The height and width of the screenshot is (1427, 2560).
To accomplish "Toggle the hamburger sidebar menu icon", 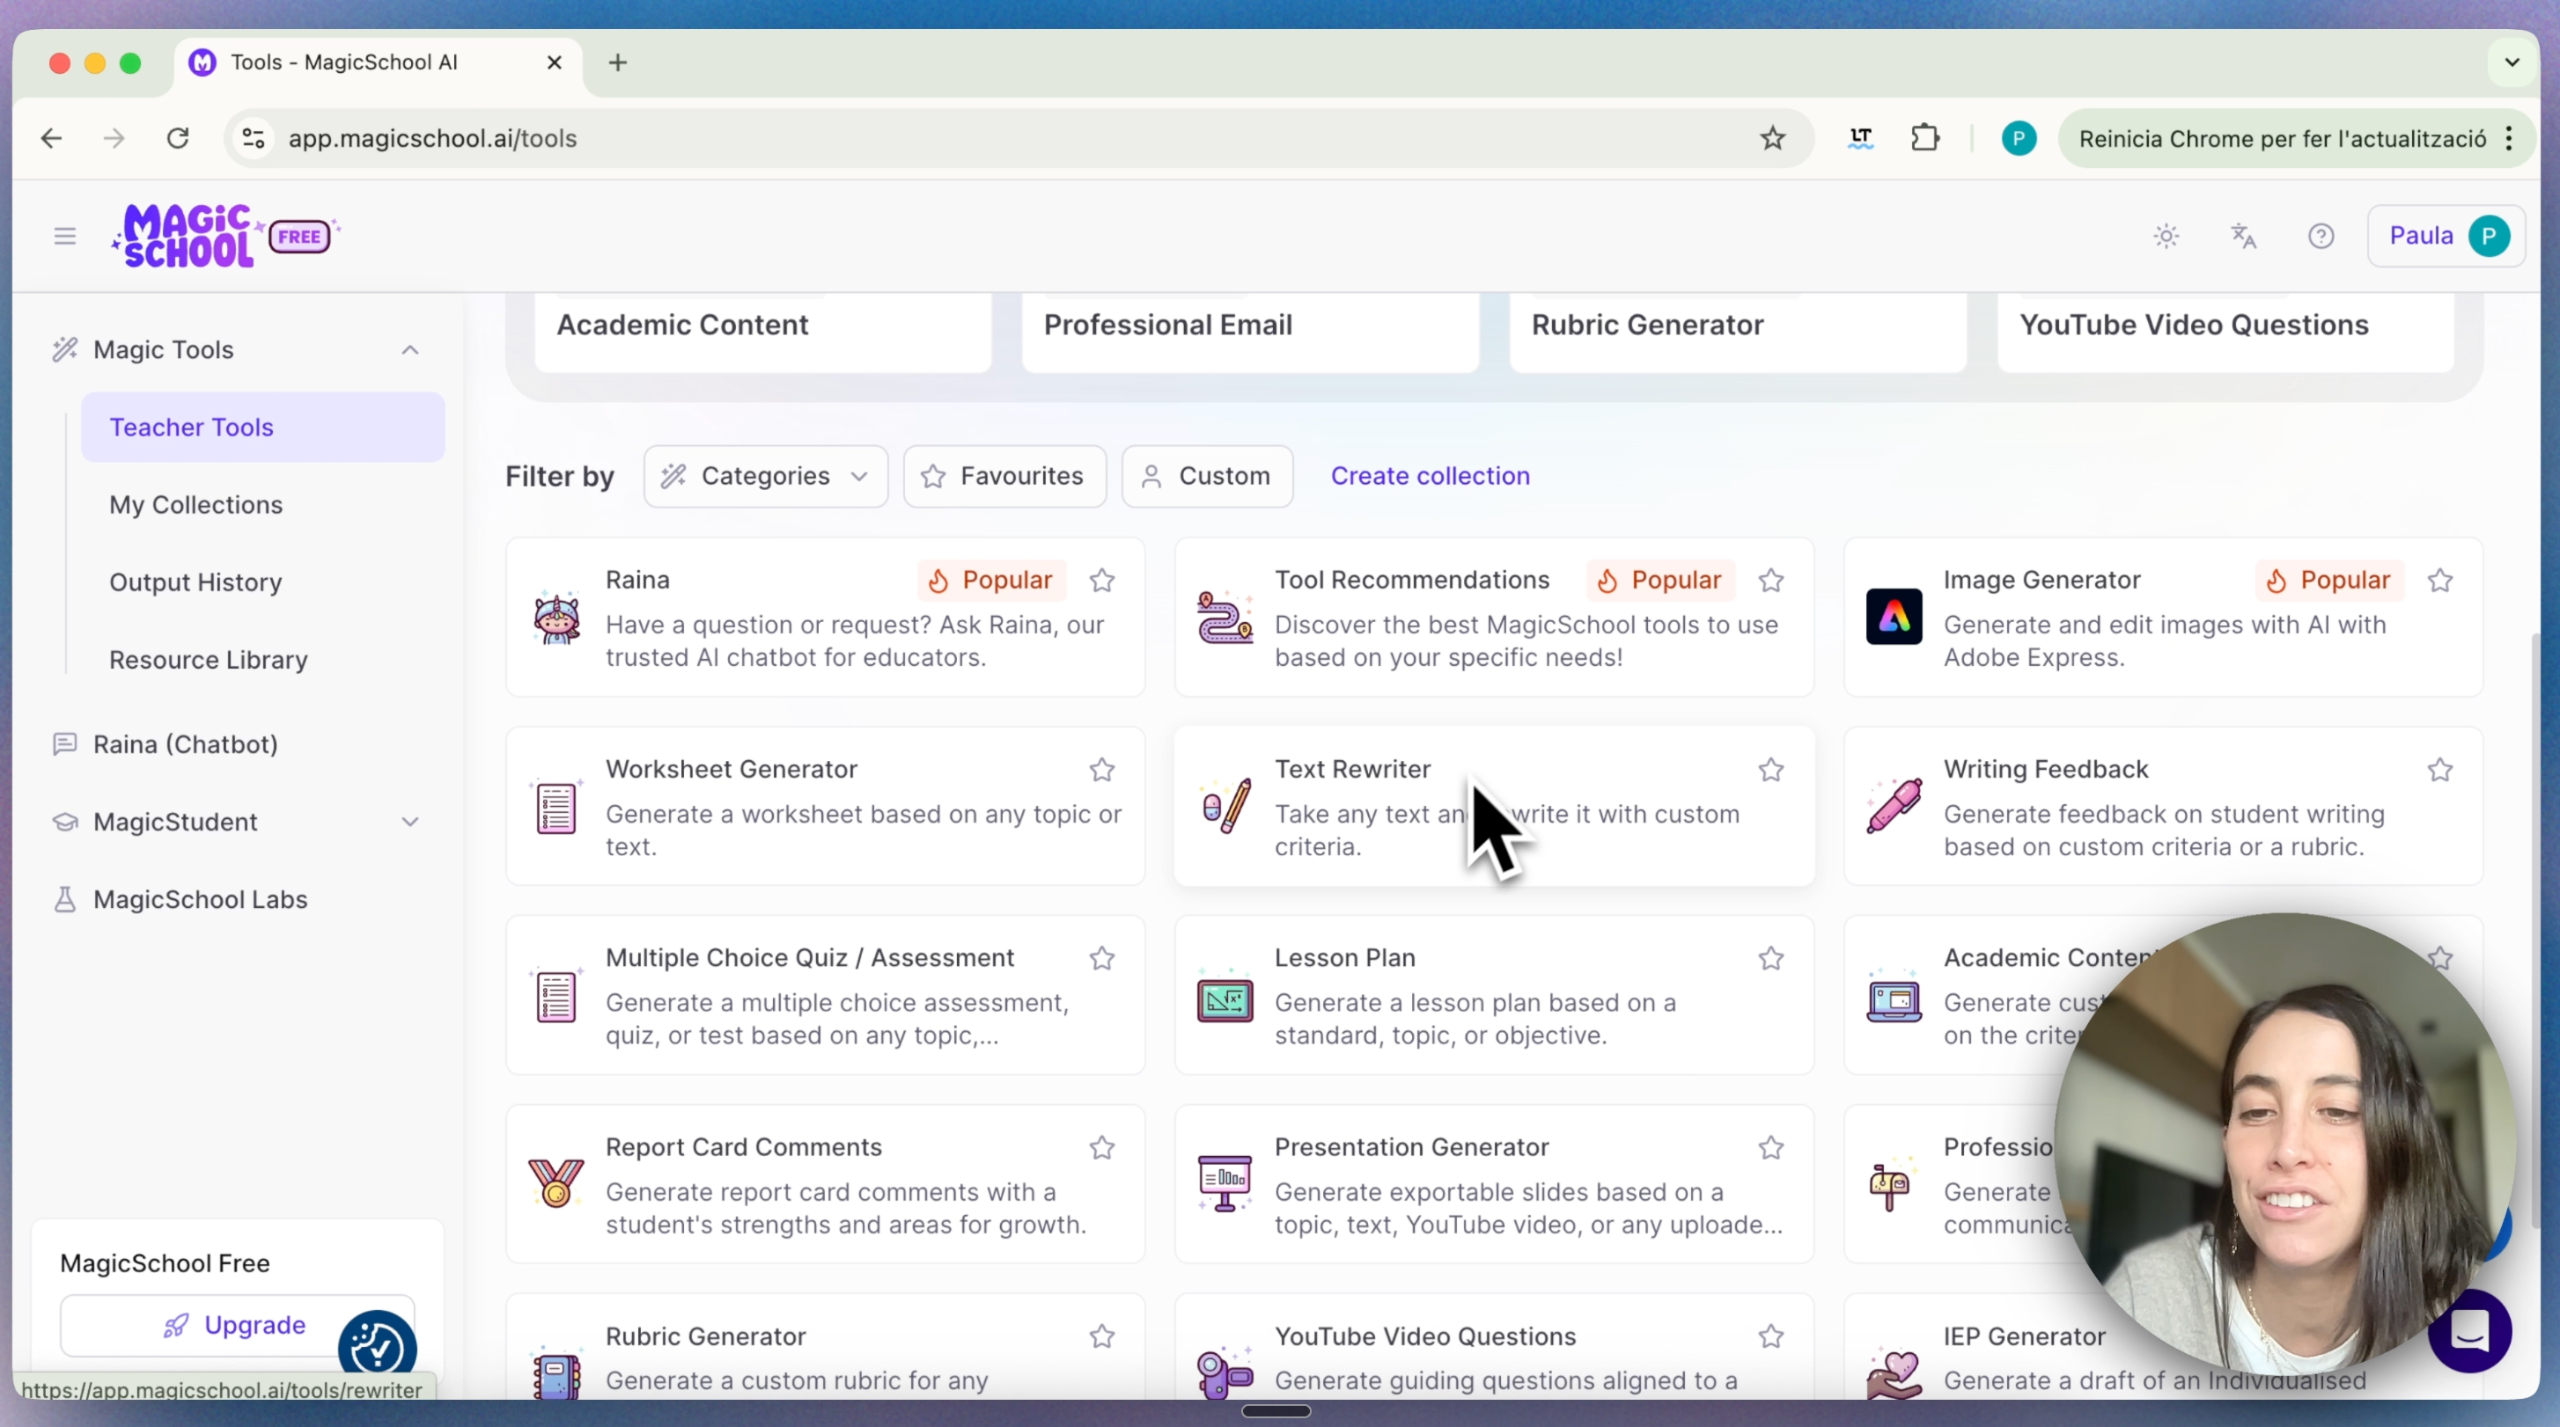I will click(65, 236).
